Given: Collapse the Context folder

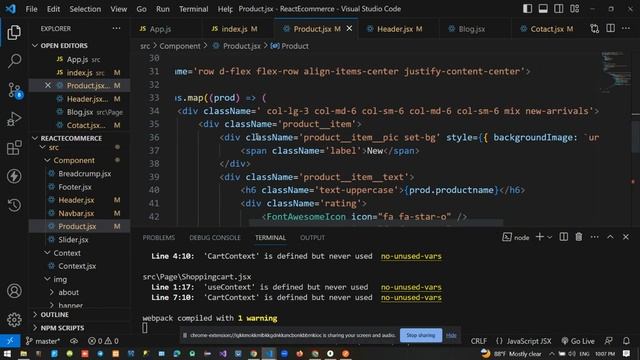Looking at the screenshot, I should point(48,253).
